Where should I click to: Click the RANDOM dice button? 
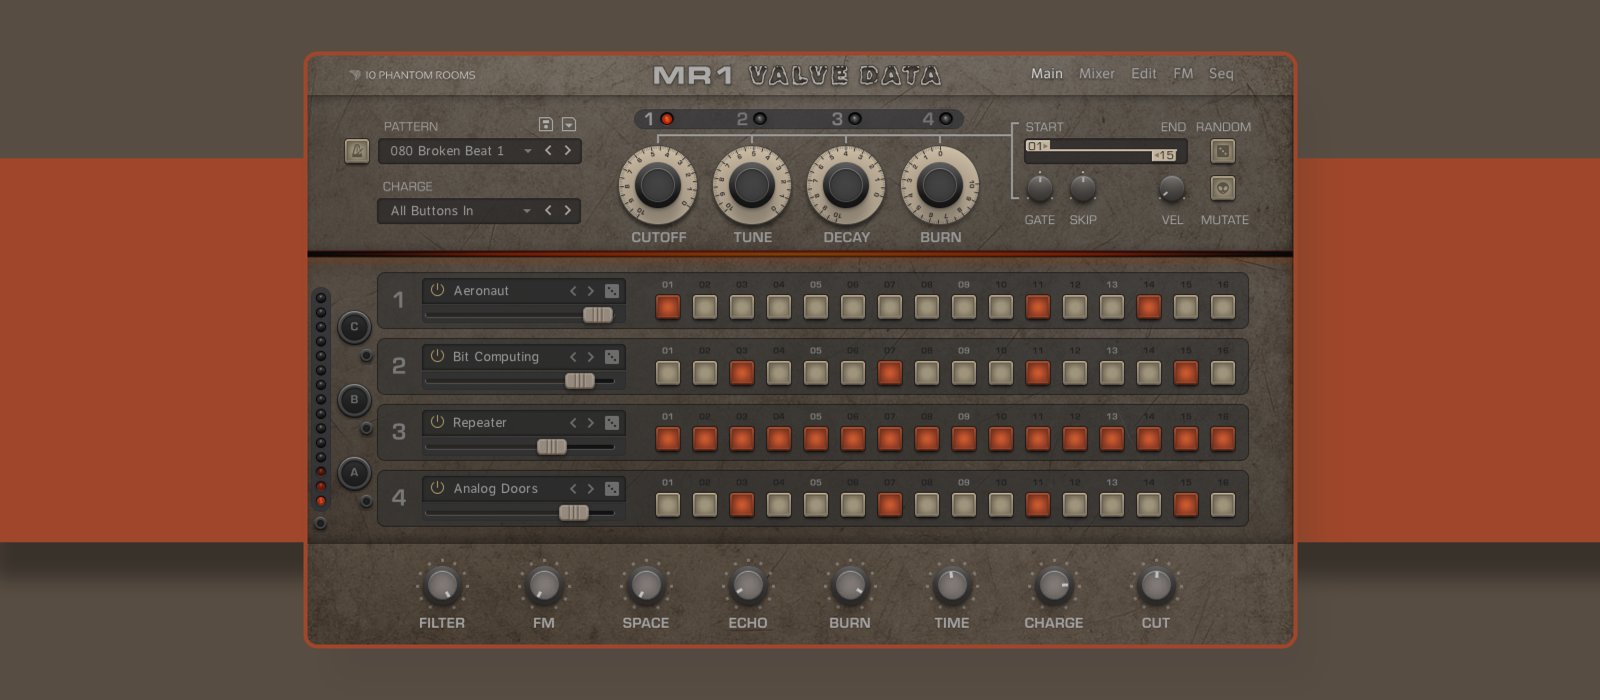1222,151
